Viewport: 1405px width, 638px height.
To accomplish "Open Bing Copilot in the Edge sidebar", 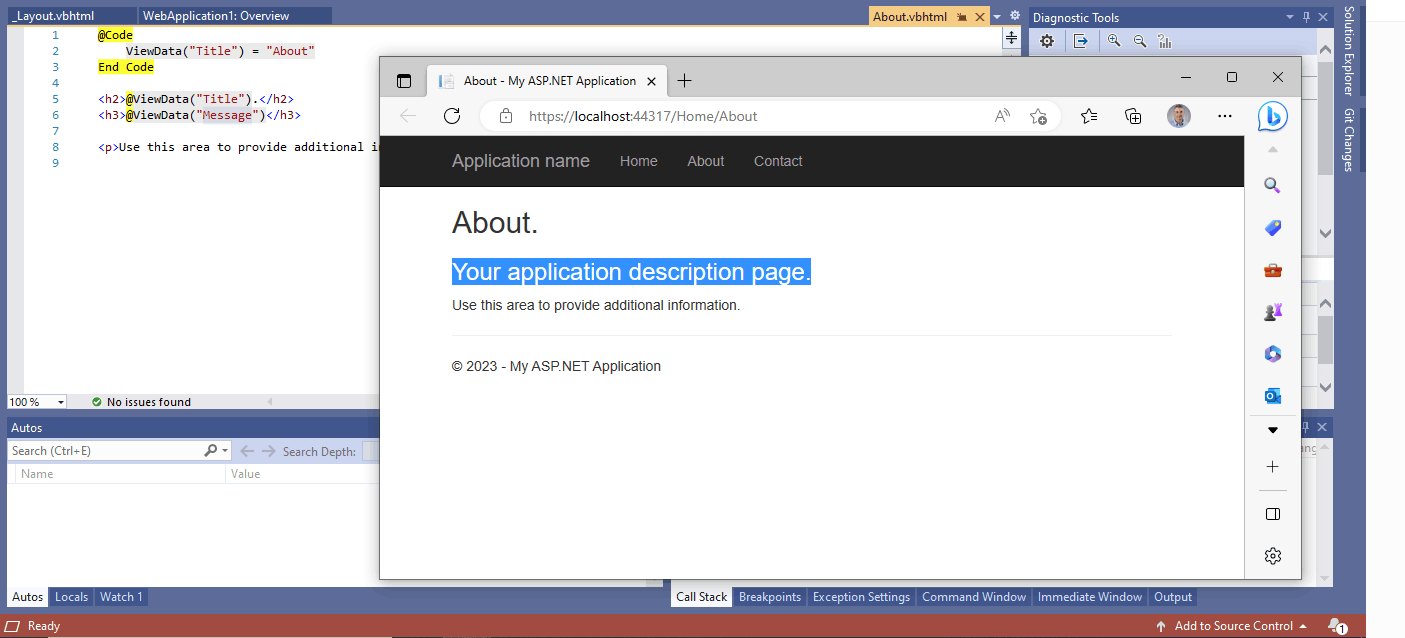I will (x=1272, y=116).
